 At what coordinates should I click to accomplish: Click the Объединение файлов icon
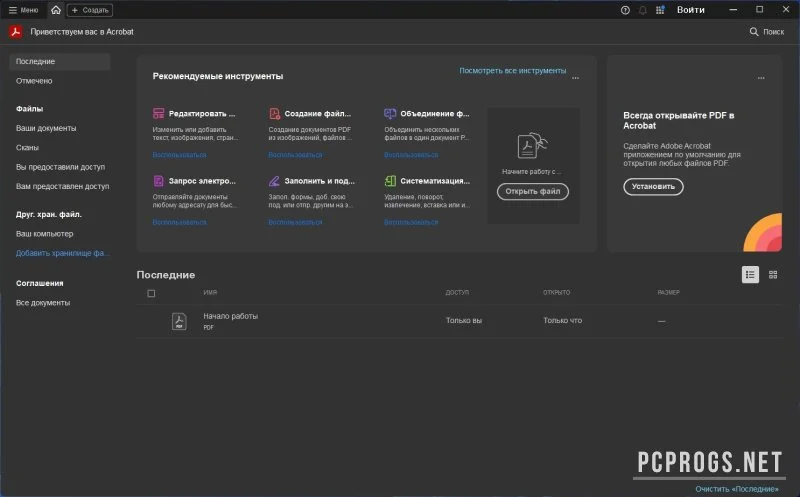click(x=390, y=113)
